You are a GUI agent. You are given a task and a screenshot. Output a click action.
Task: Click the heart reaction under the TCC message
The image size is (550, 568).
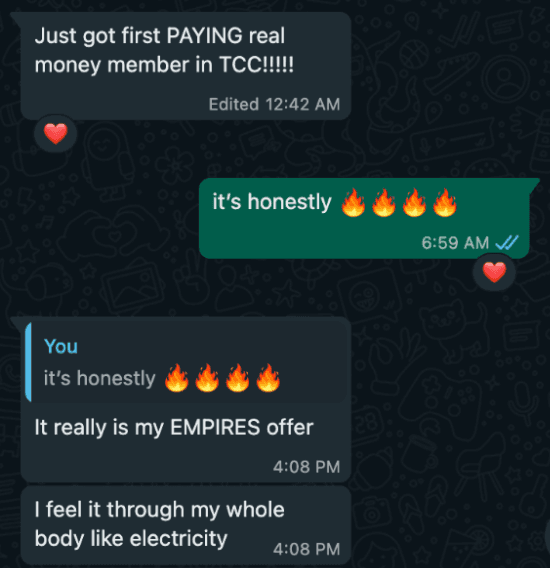[55, 133]
